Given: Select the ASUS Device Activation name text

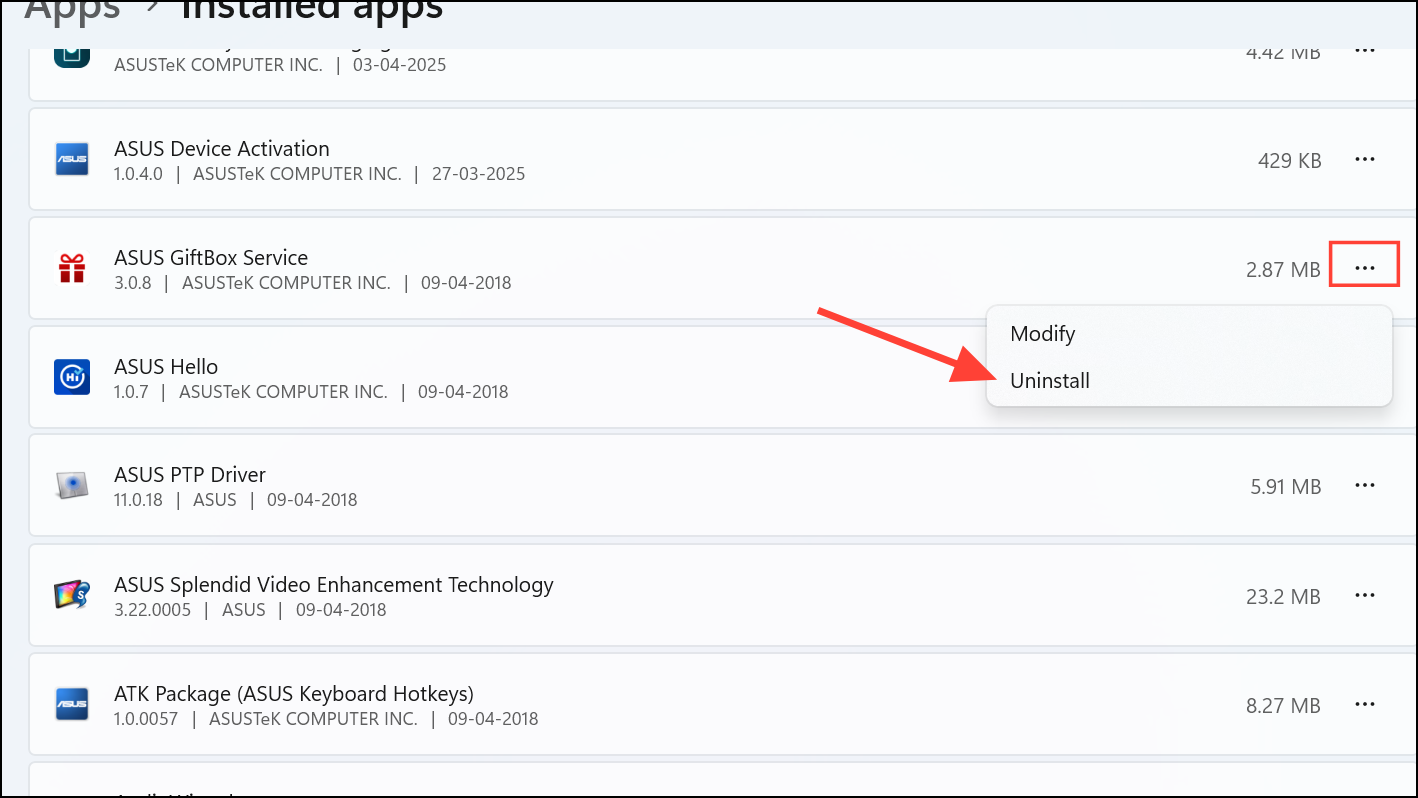Looking at the screenshot, I should click(222, 149).
